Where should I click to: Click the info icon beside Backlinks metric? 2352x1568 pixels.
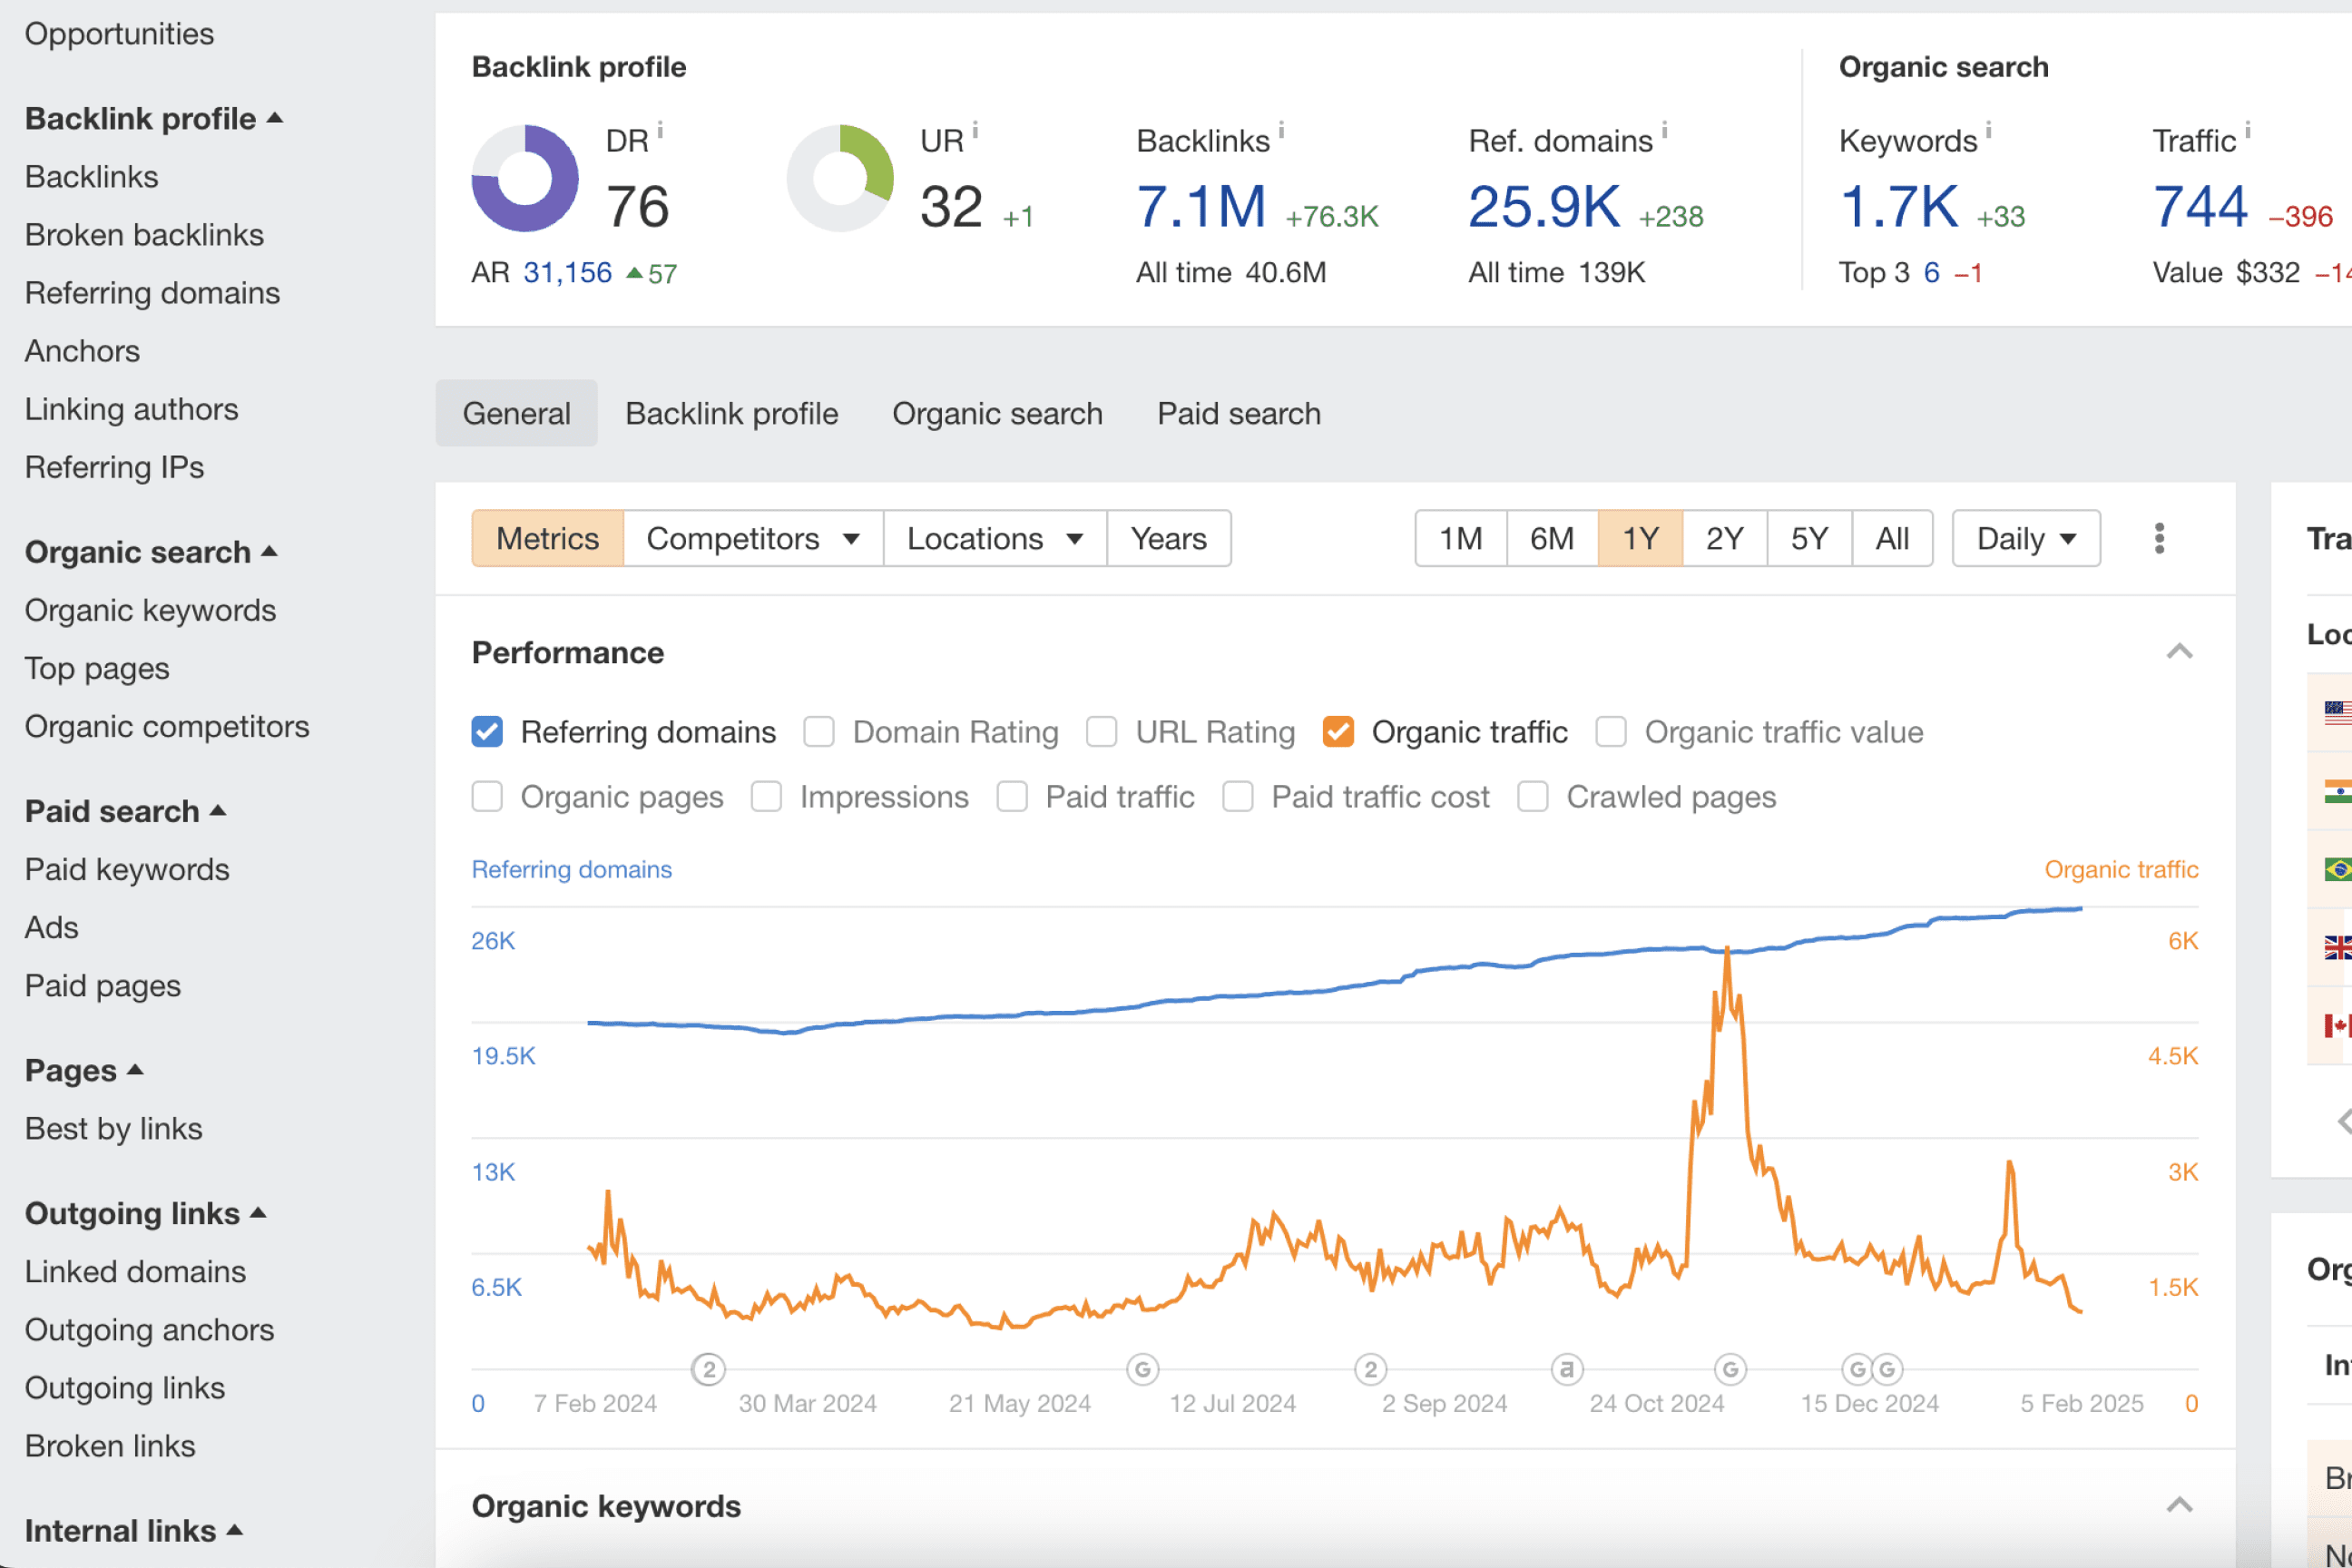pos(1281,131)
